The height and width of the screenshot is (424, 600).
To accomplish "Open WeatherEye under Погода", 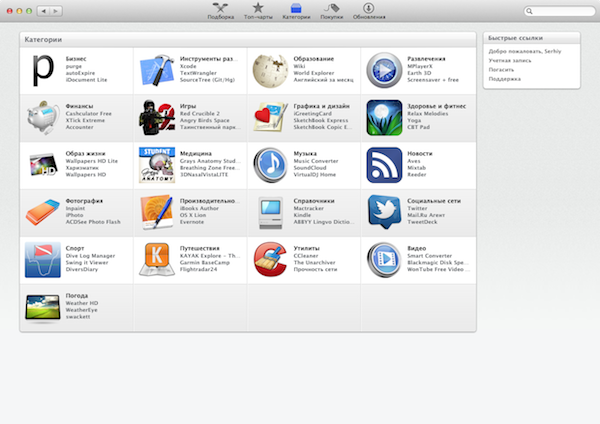I will (81, 310).
